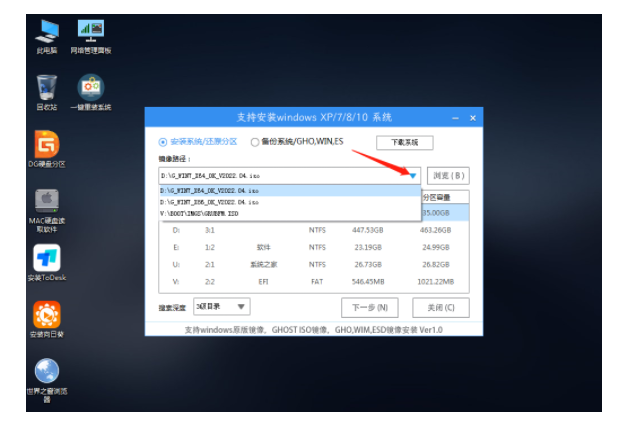Screen dimensions: 621x423
Task: Click the blue image path dropdown arrow
Action: point(413,175)
